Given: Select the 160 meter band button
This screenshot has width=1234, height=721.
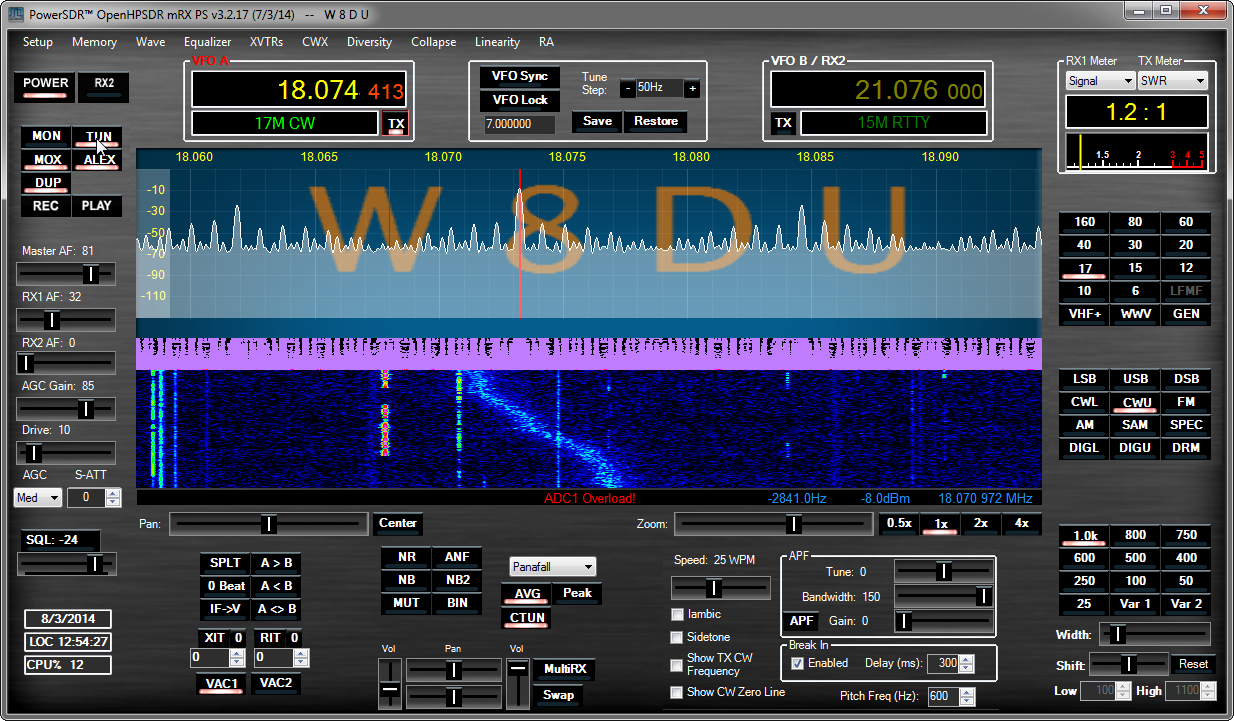Looking at the screenshot, I should pyautogui.click(x=1084, y=222).
